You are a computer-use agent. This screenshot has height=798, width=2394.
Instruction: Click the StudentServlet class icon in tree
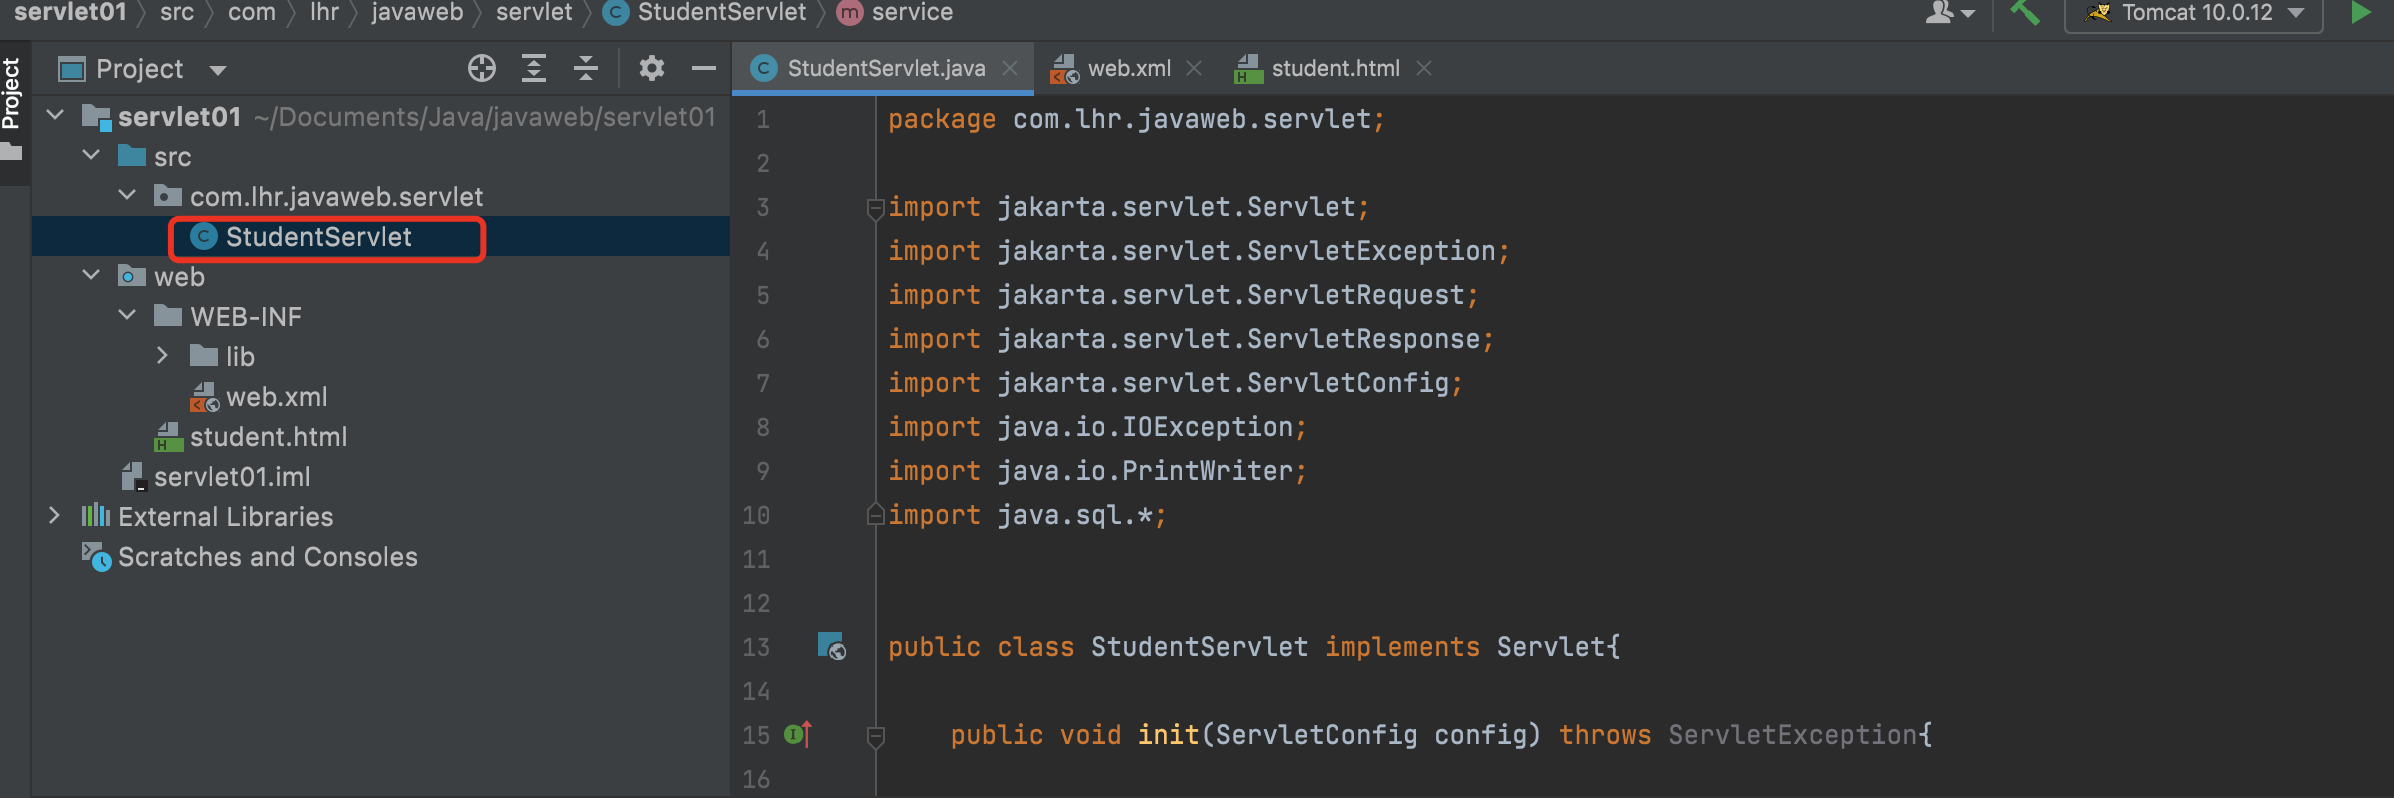click(x=204, y=237)
